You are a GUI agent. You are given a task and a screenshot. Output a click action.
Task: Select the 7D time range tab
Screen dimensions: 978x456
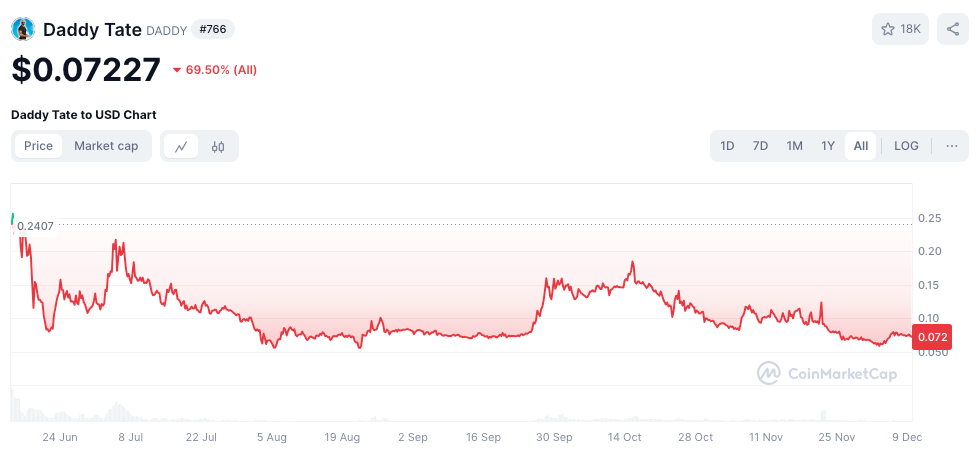(x=760, y=146)
